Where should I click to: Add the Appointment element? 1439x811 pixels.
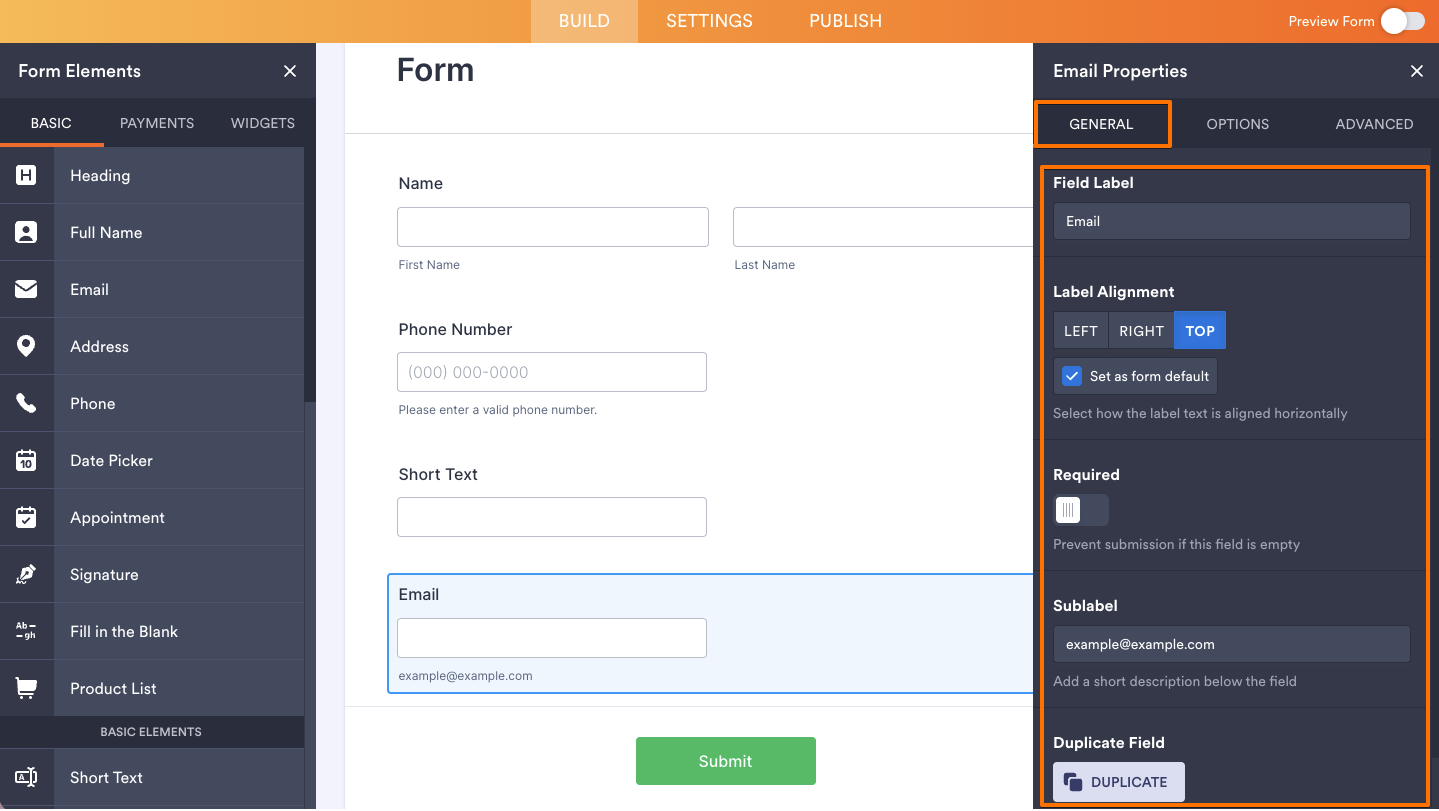[x=152, y=517]
